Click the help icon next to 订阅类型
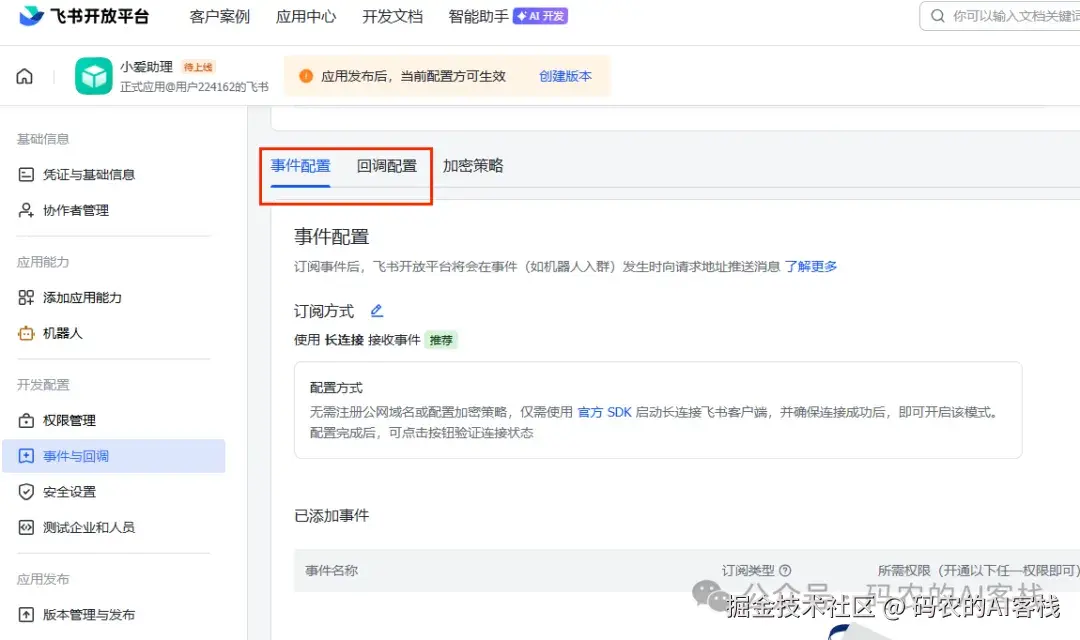This screenshot has width=1080, height=640. pyautogui.click(x=785, y=570)
